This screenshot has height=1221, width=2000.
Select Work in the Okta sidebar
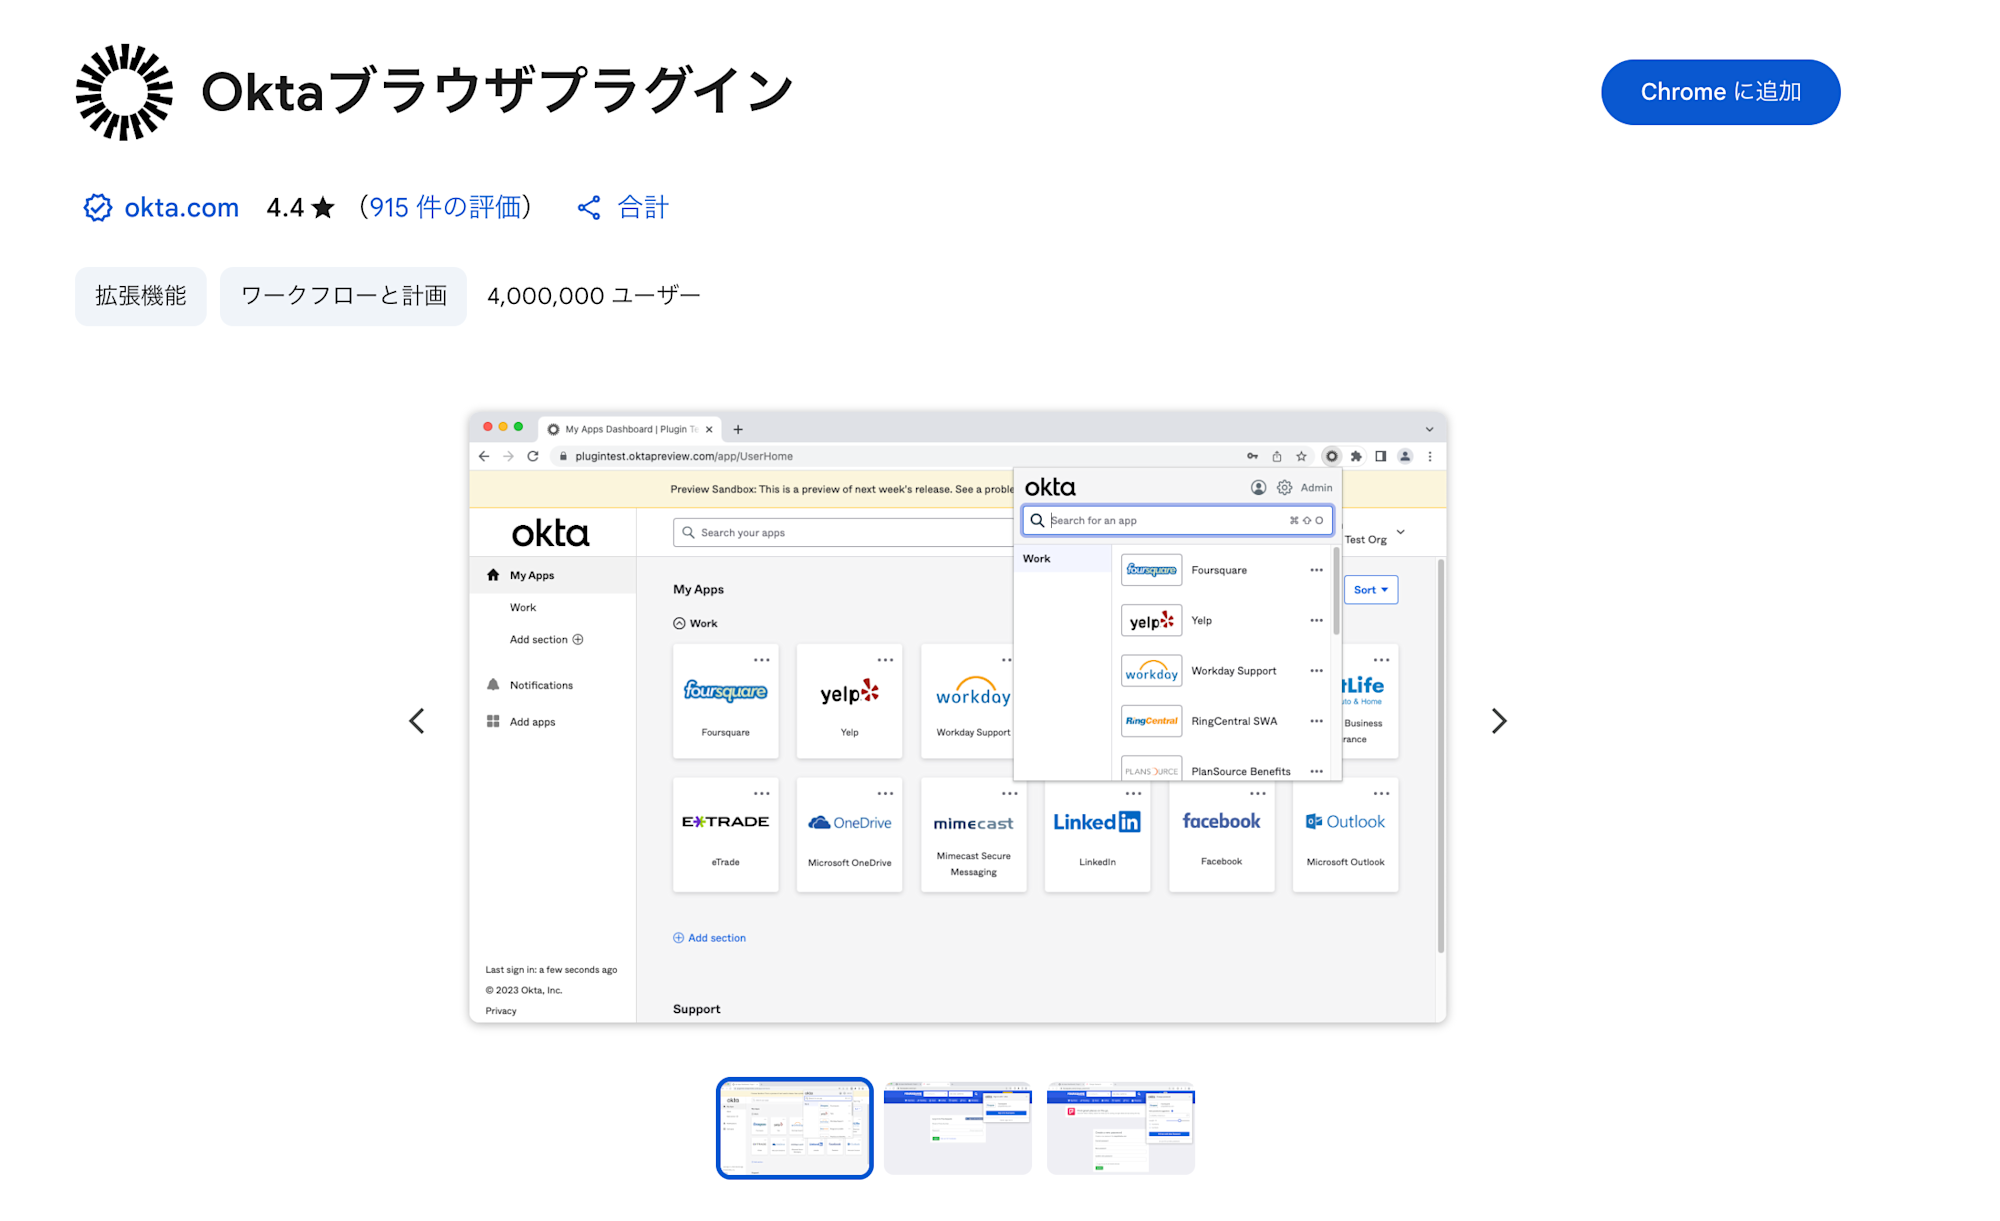click(x=523, y=607)
